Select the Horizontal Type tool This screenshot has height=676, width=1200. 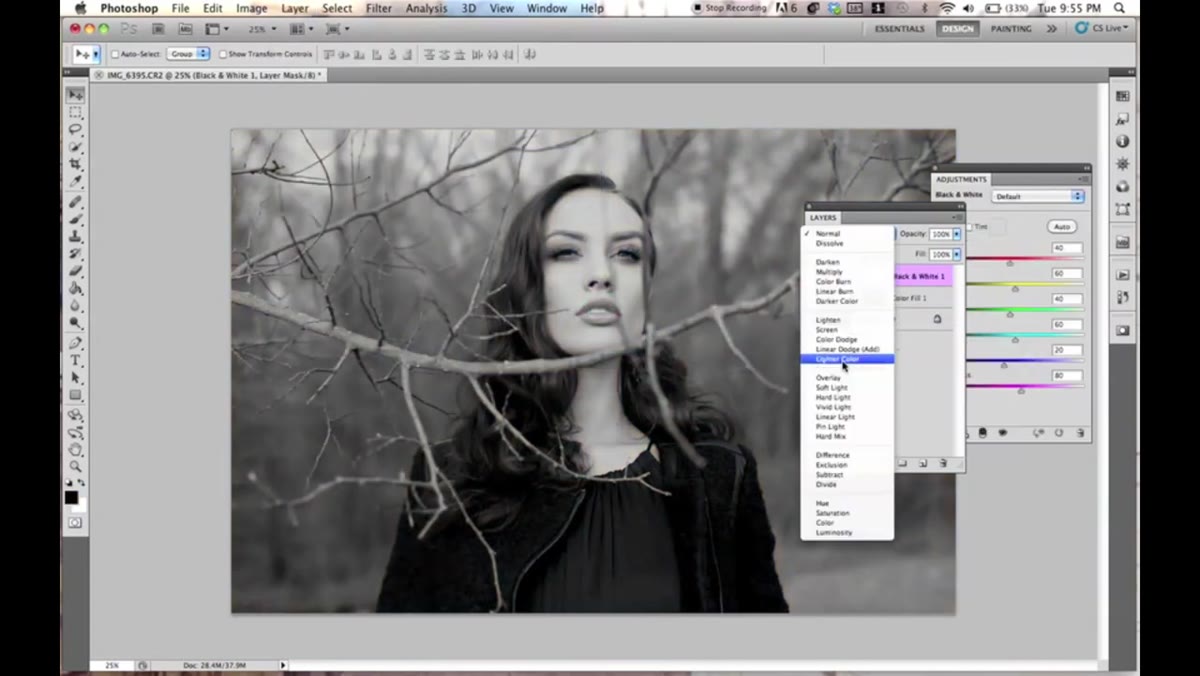(76, 360)
